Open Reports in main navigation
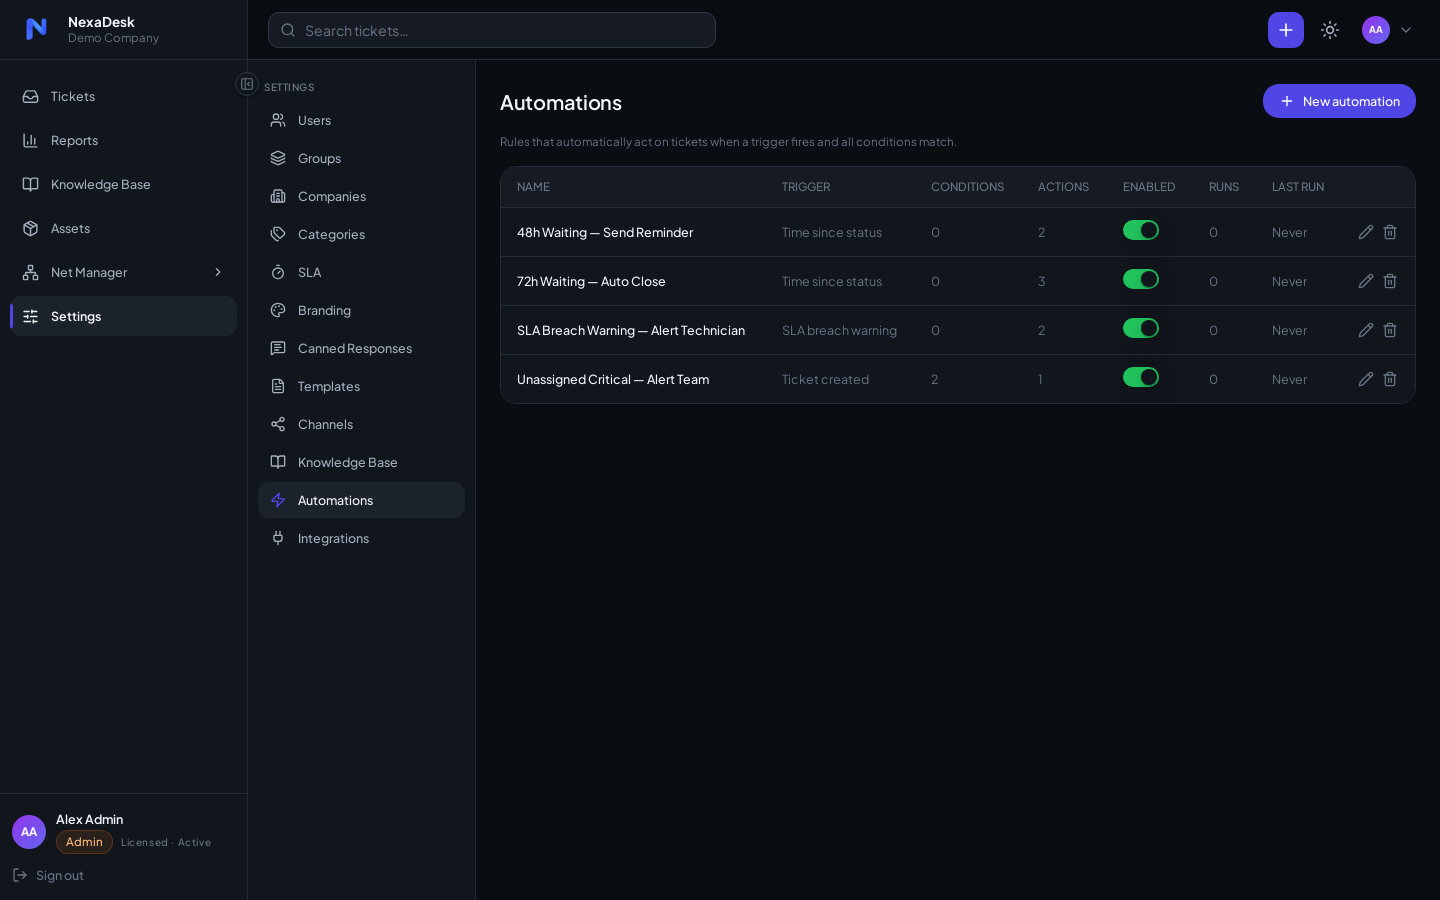The width and height of the screenshot is (1440, 900). [124, 140]
